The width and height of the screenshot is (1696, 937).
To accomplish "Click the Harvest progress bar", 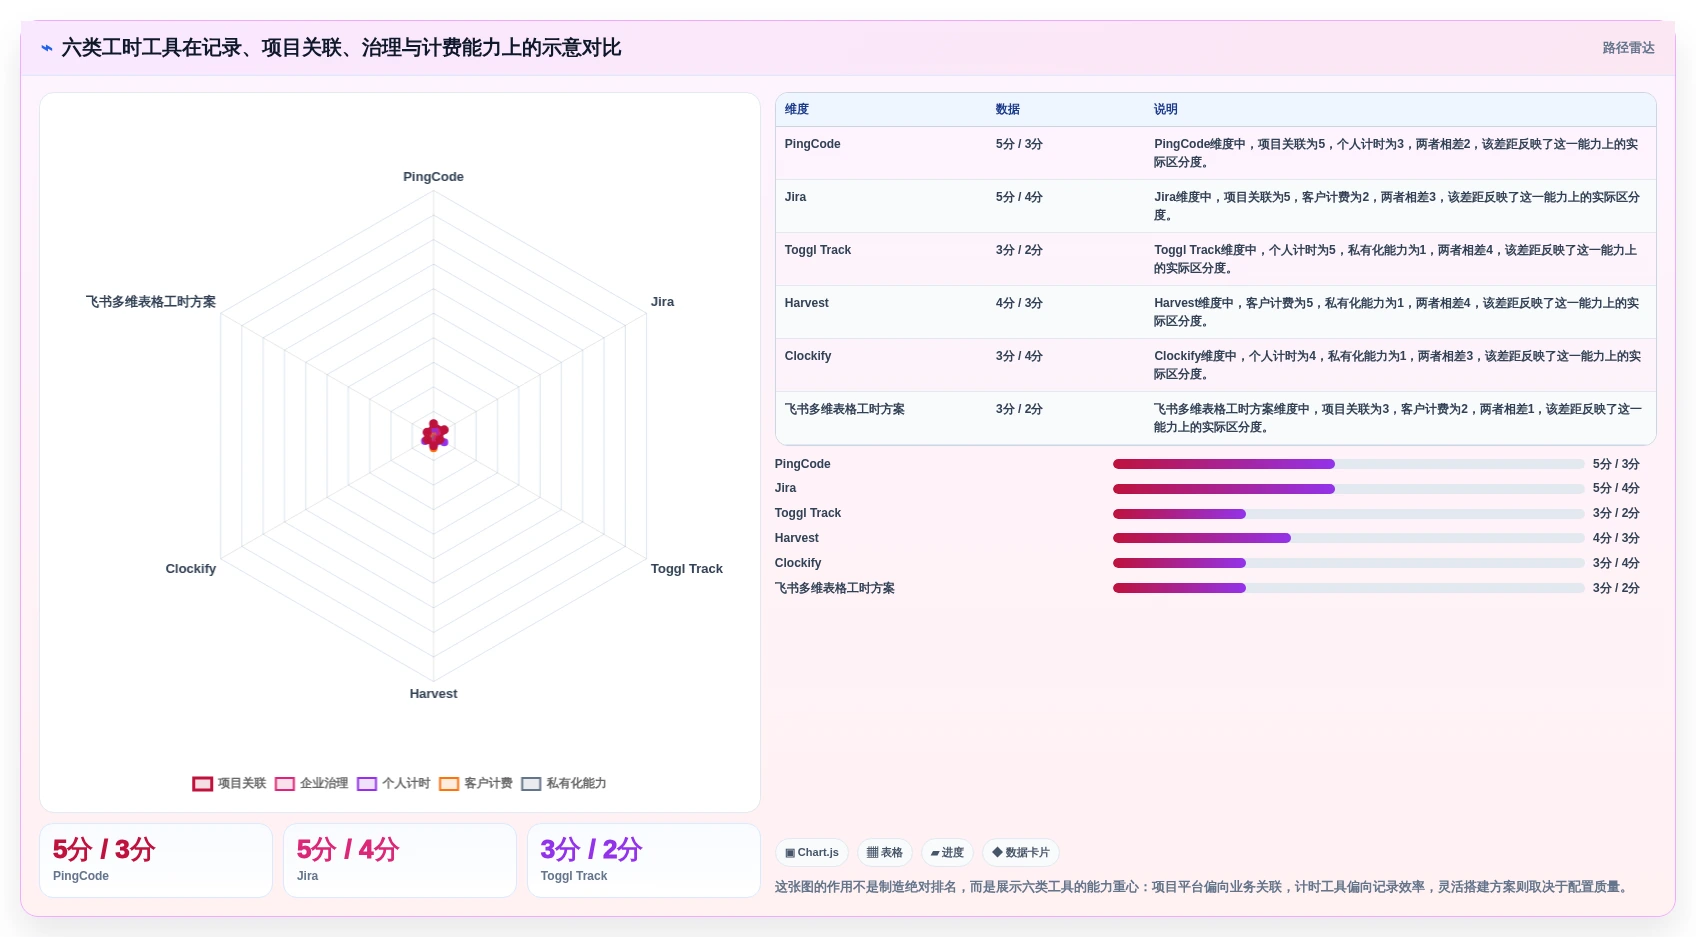I will (1348, 538).
